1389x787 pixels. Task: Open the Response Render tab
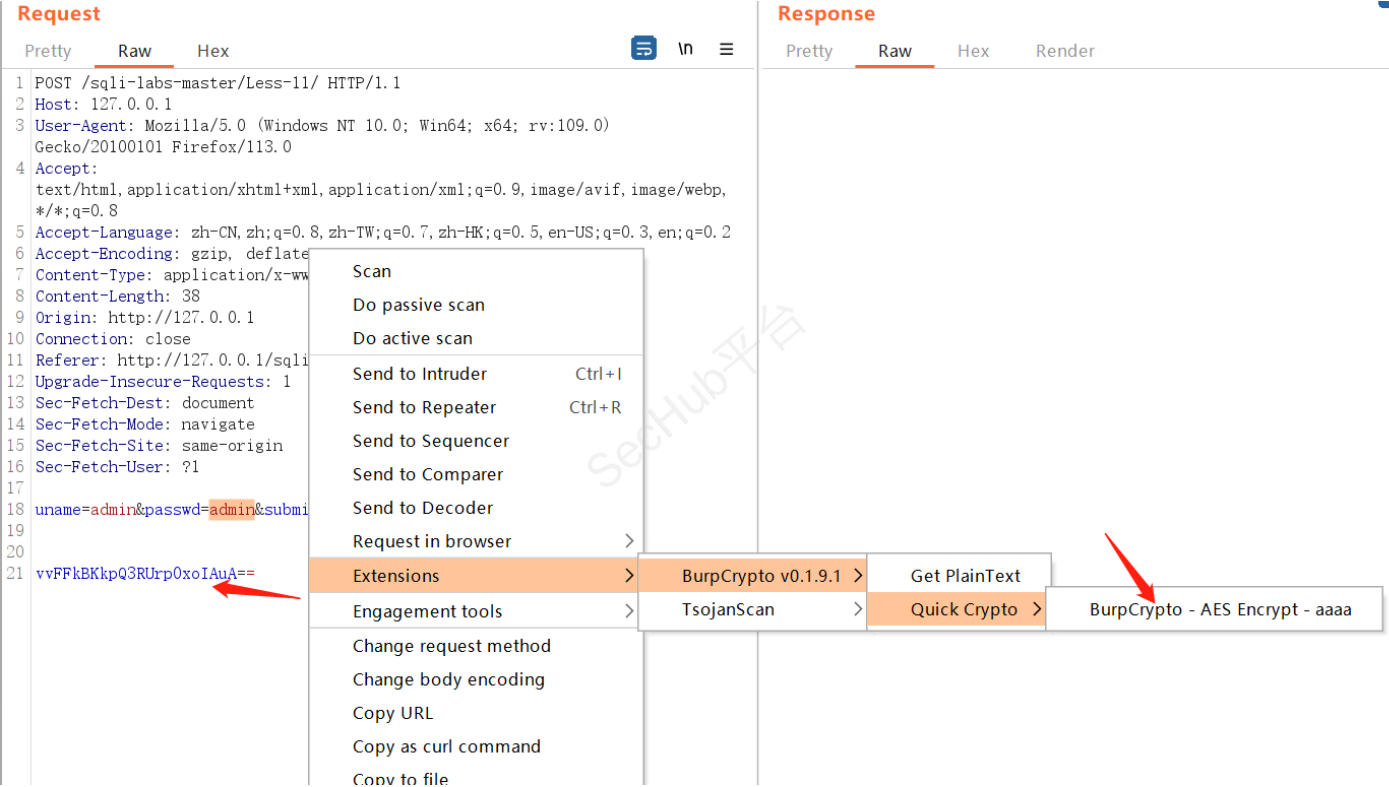point(1064,51)
